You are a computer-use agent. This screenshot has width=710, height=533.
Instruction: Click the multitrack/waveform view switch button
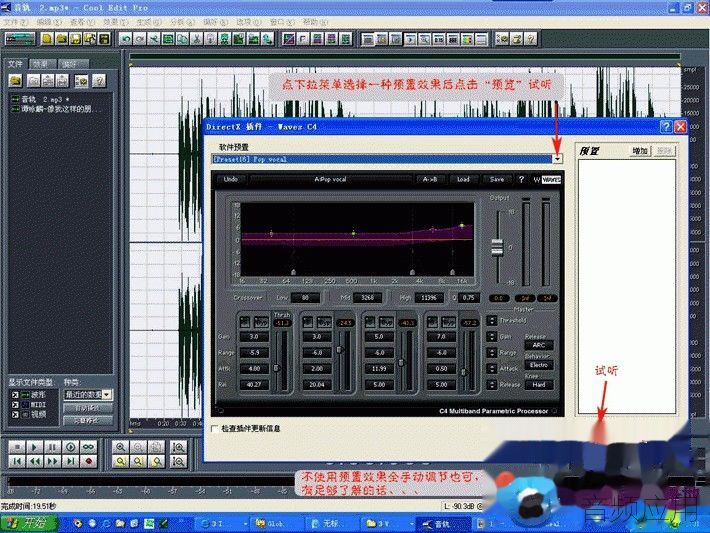point(20,39)
